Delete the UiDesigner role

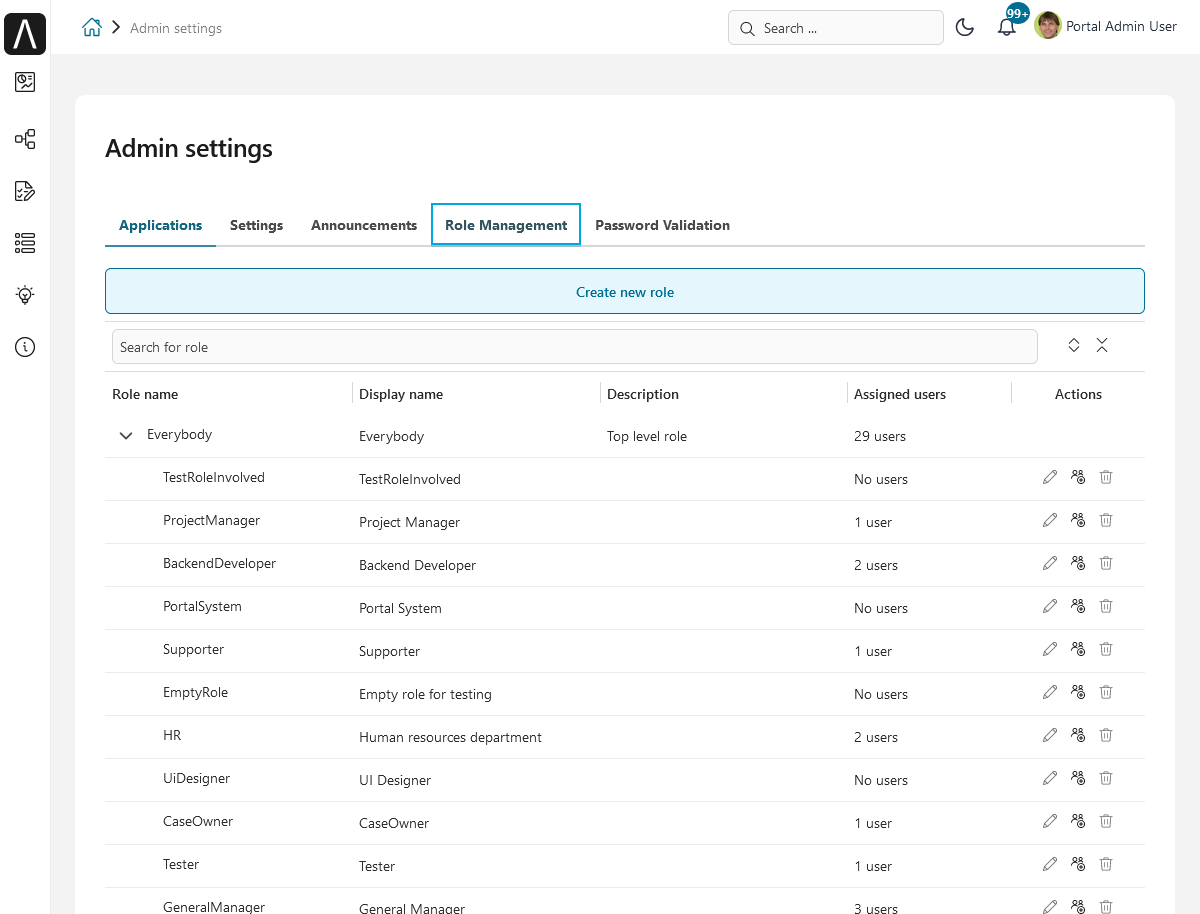(x=1106, y=778)
